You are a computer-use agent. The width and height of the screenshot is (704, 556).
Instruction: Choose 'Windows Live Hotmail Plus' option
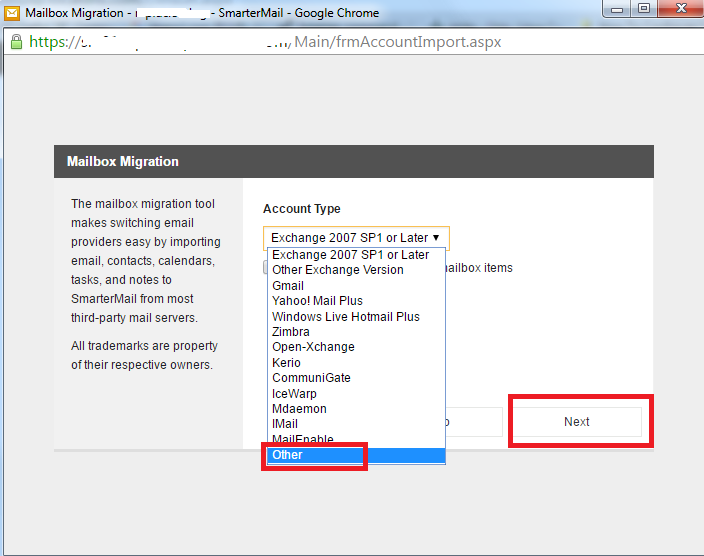coord(356,317)
